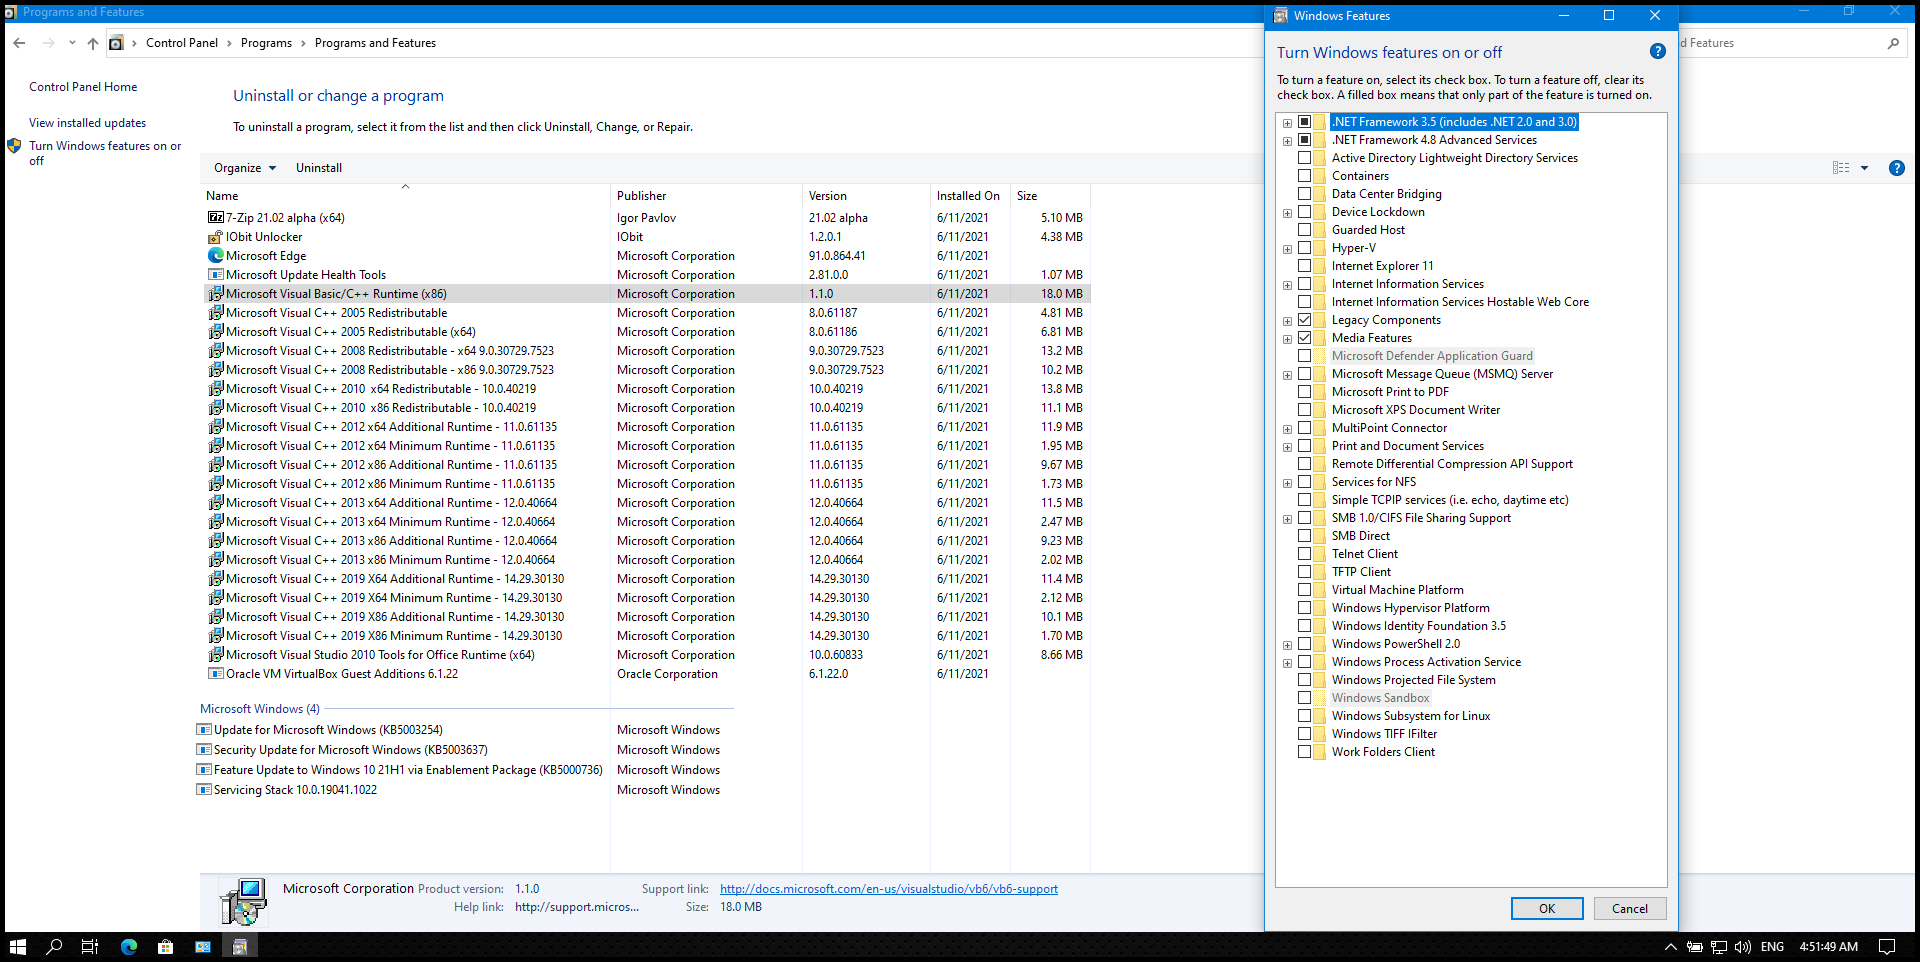Click Programs in the breadcrumb path

[x=266, y=43]
